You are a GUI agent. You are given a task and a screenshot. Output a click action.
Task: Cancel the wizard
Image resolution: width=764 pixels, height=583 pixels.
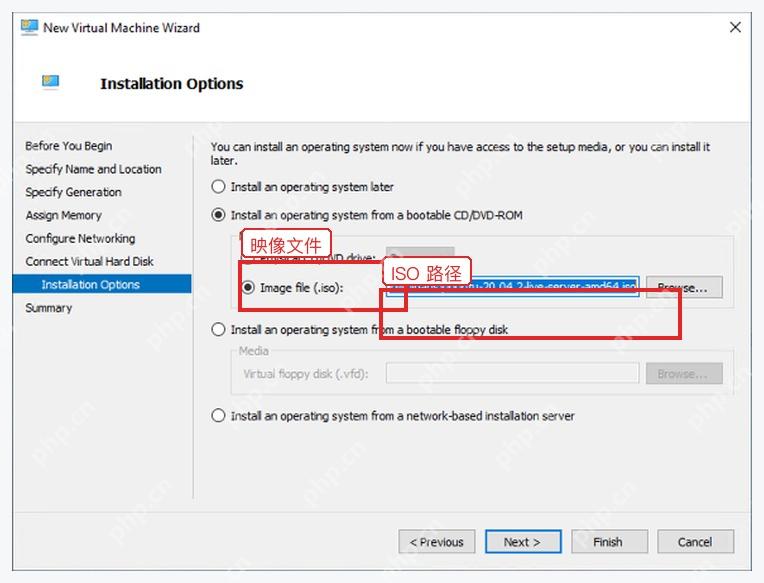(695, 542)
